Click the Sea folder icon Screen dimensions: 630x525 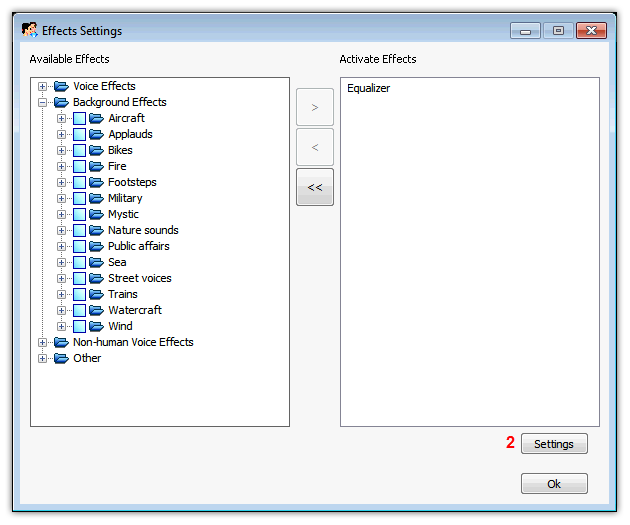pos(96,262)
